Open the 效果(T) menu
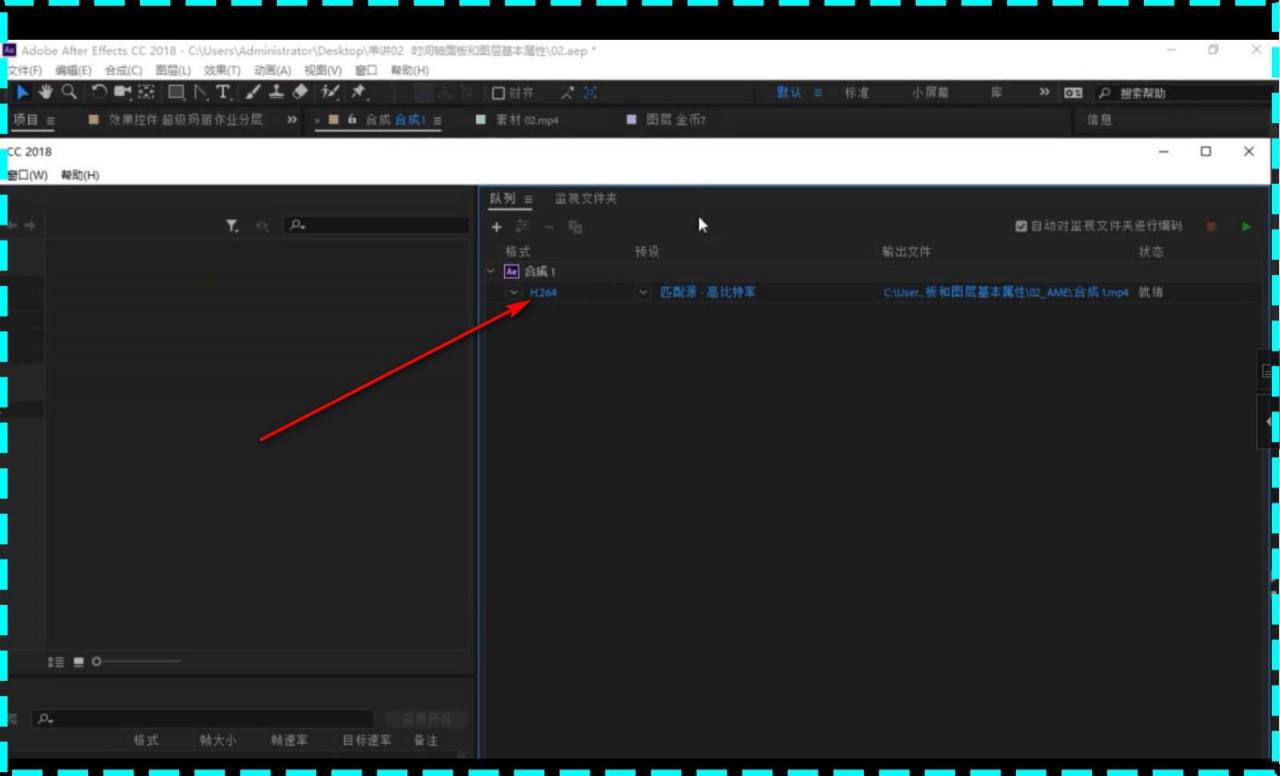This screenshot has width=1280, height=776. coord(222,71)
